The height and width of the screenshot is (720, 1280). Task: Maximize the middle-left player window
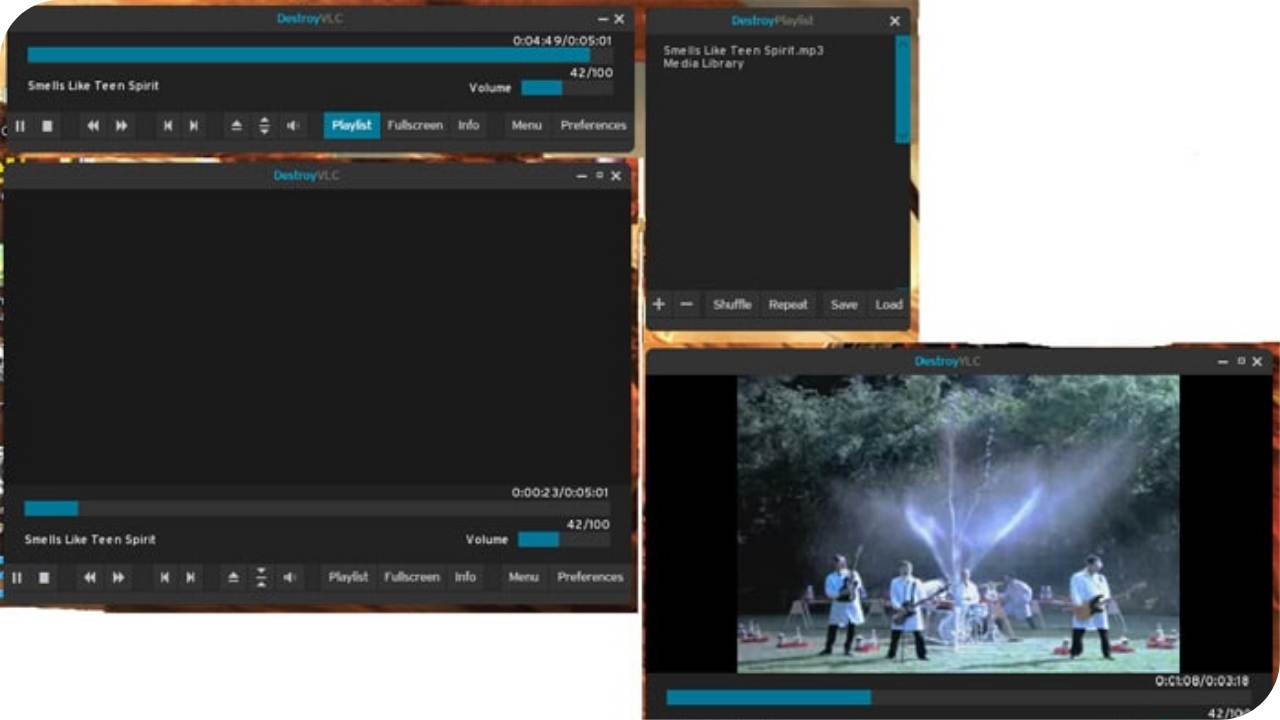click(599, 175)
